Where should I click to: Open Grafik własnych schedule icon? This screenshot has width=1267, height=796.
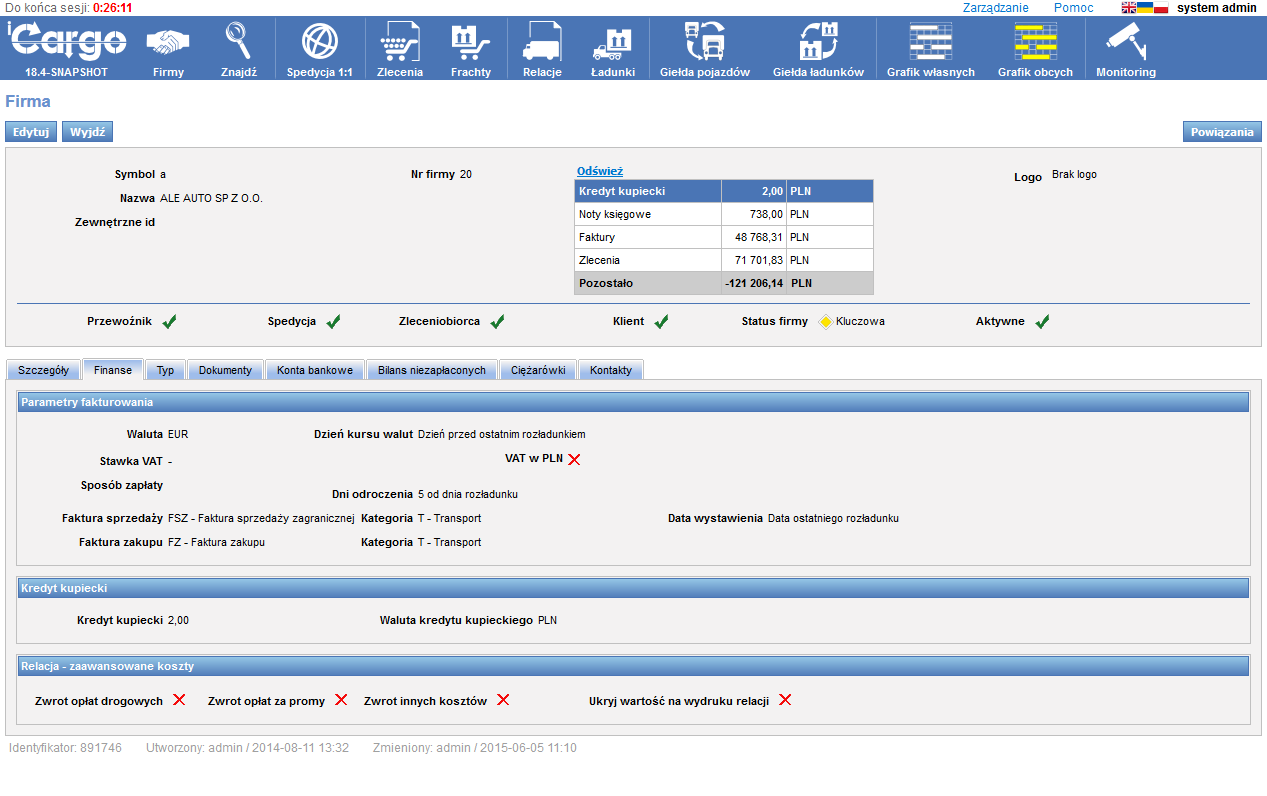coord(930,42)
